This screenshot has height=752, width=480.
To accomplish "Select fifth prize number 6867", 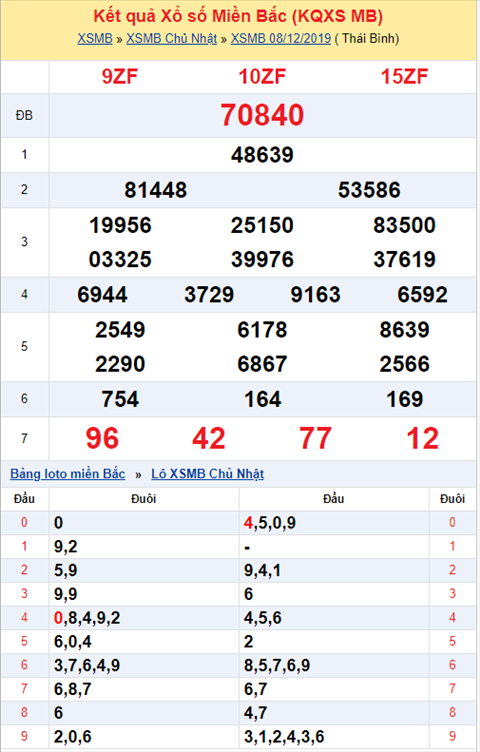I will 262,364.
